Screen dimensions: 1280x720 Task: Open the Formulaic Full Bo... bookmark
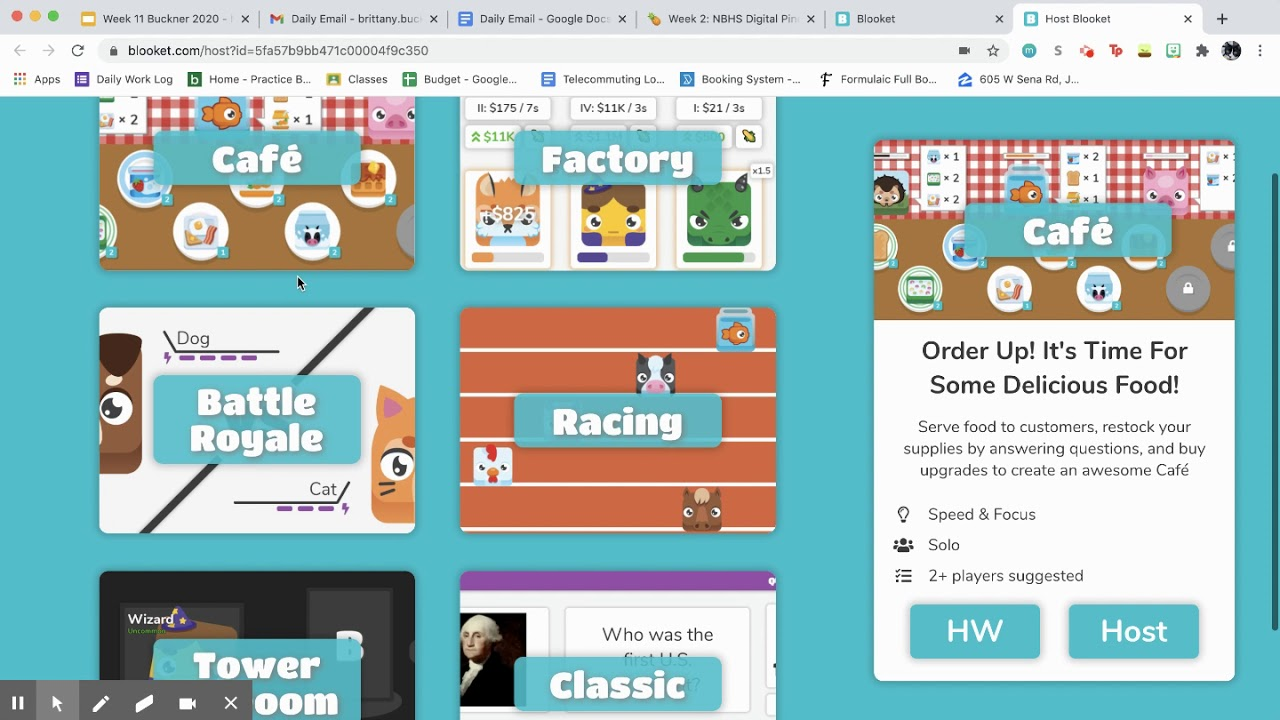coord(878,79)
